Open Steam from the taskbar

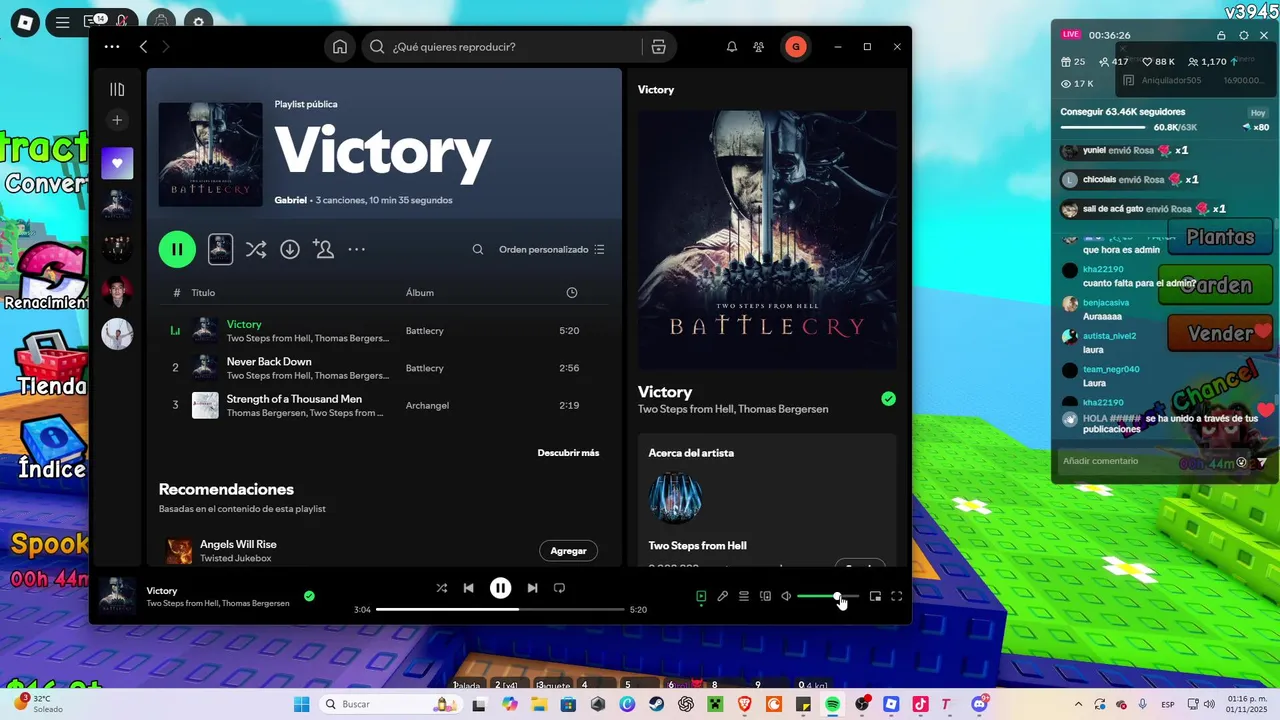coord(657,704)
